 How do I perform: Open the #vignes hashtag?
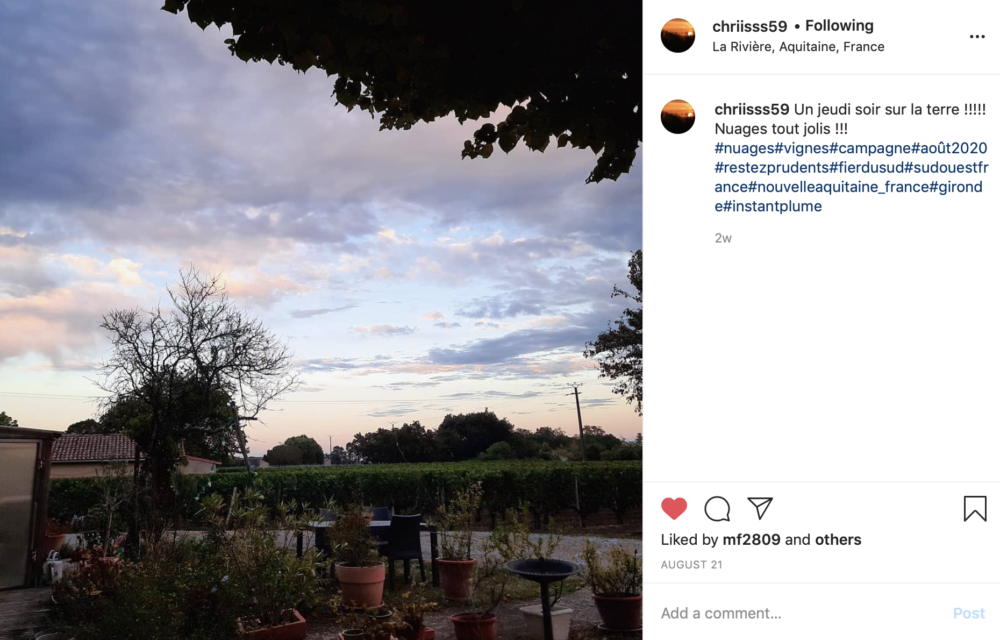click(x=802, y=148)
